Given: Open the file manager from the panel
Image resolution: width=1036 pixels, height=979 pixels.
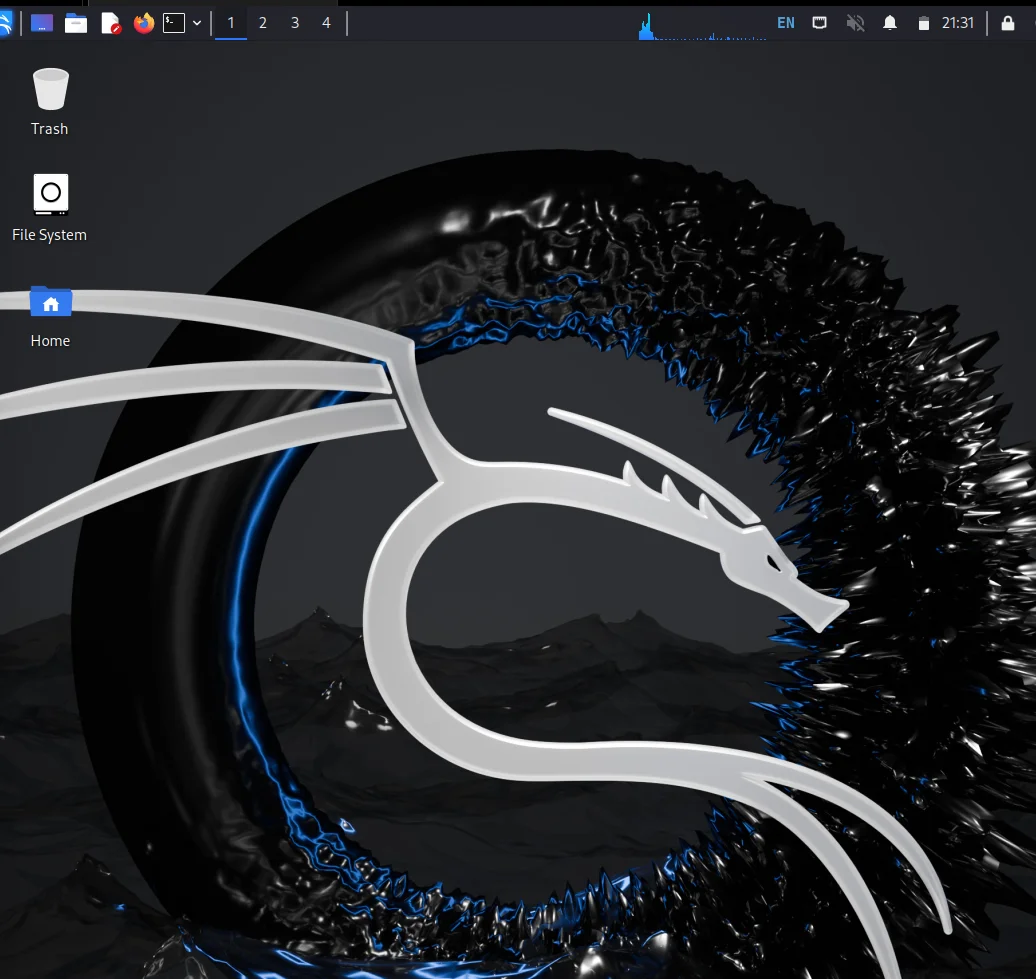Looking at the screenshot, I should pos(76,23).
